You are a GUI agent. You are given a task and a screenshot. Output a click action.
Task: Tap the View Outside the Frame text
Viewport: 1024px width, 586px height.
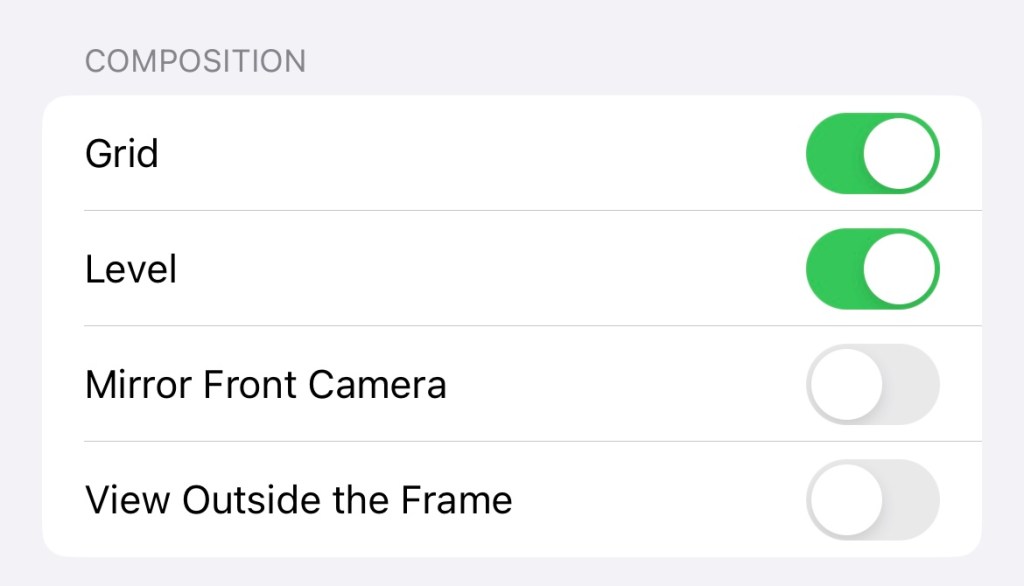299,499
